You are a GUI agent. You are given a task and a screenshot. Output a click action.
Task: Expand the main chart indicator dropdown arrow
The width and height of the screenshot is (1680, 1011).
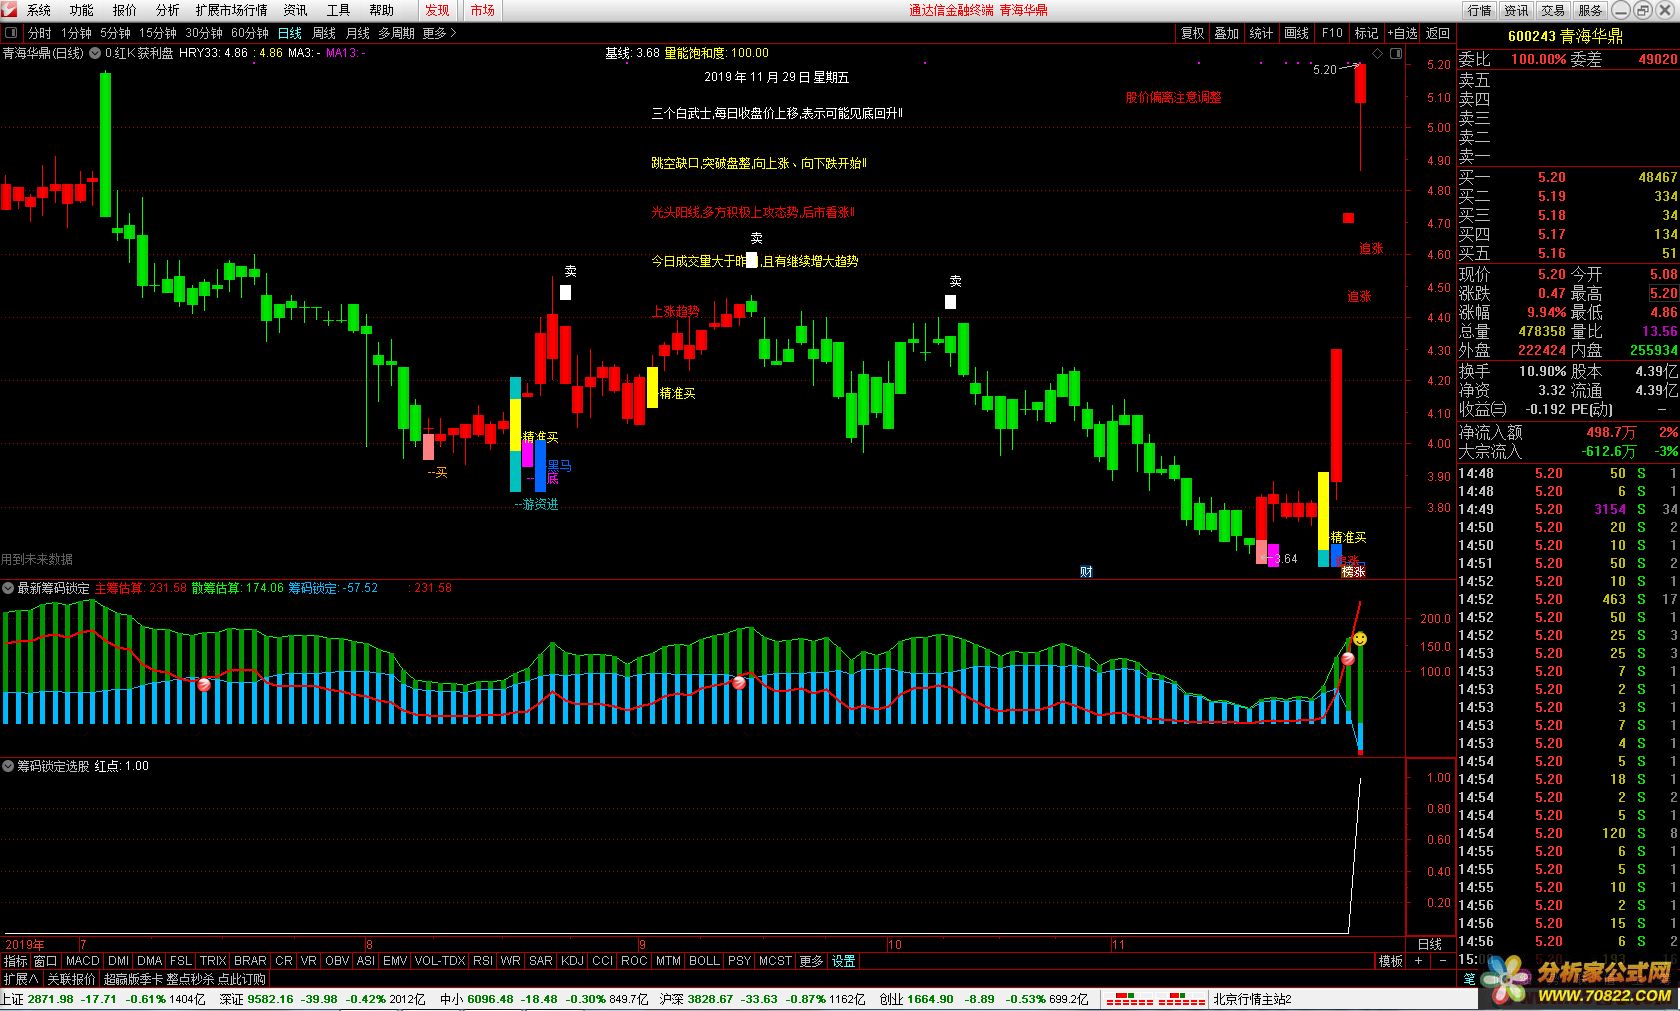(96, 53)
